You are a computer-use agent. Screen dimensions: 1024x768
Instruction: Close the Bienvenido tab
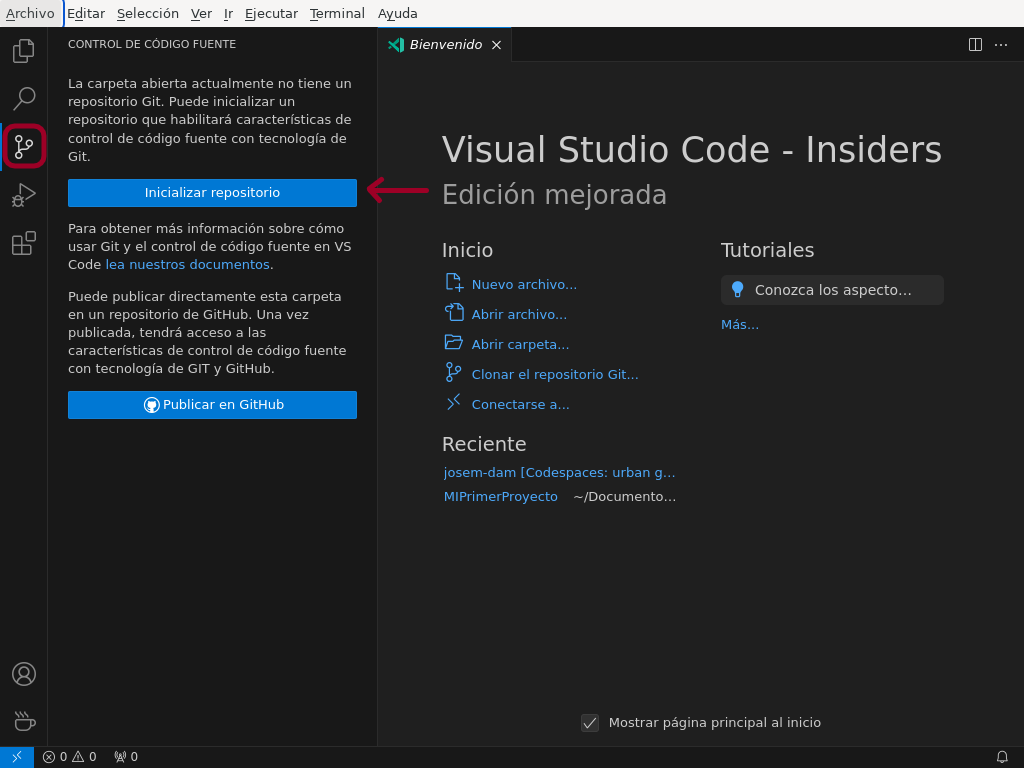tap(496, 44)
